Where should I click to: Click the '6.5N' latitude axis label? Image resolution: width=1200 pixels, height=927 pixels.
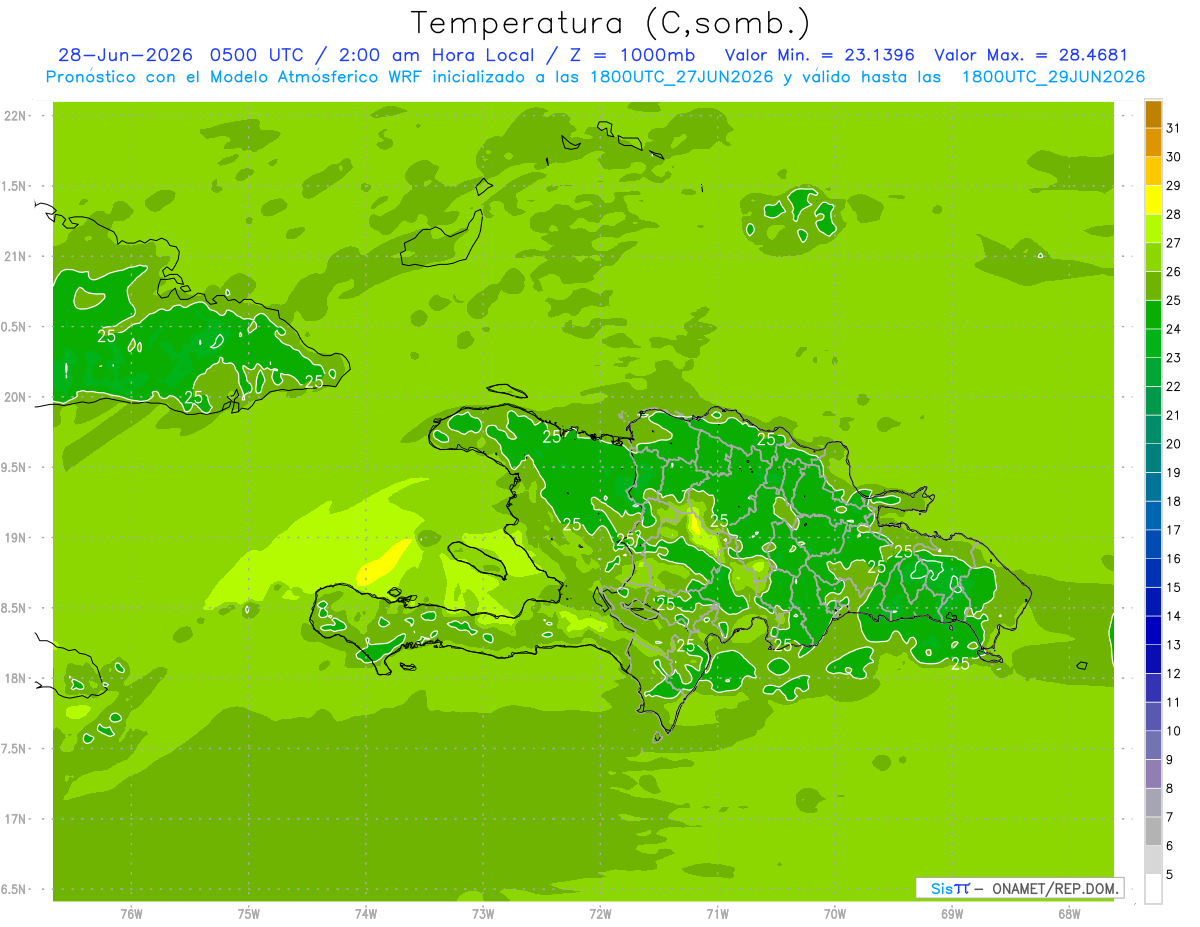tap(15, 889)
